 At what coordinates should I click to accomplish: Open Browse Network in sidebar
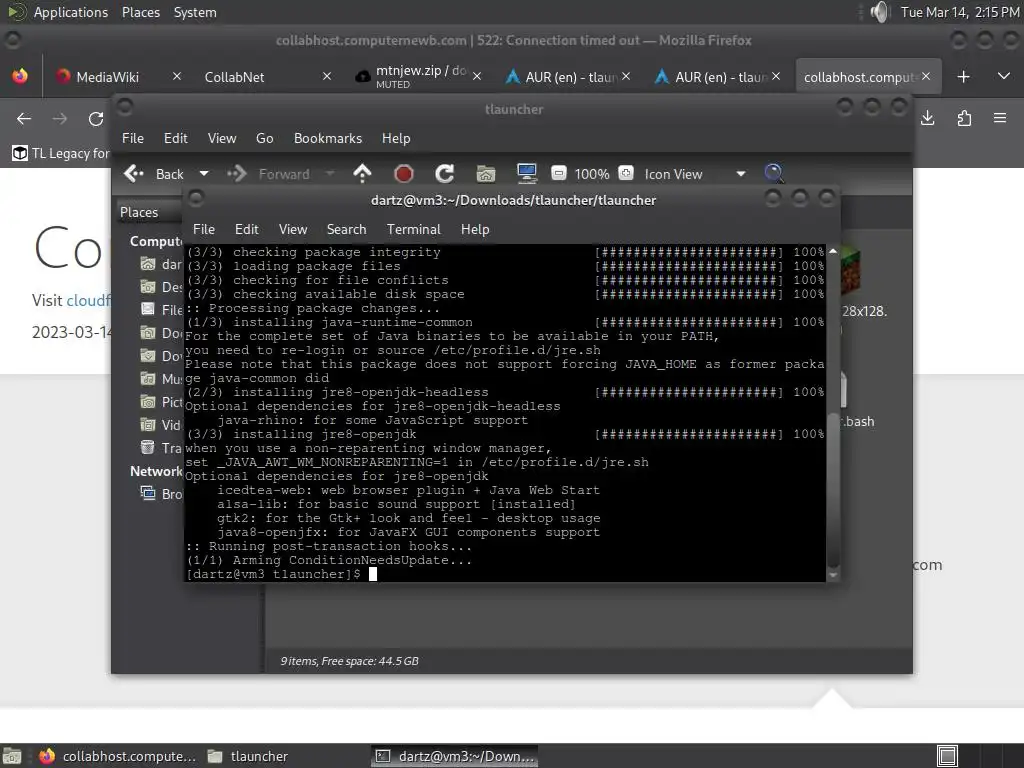(x=161, y=494)
